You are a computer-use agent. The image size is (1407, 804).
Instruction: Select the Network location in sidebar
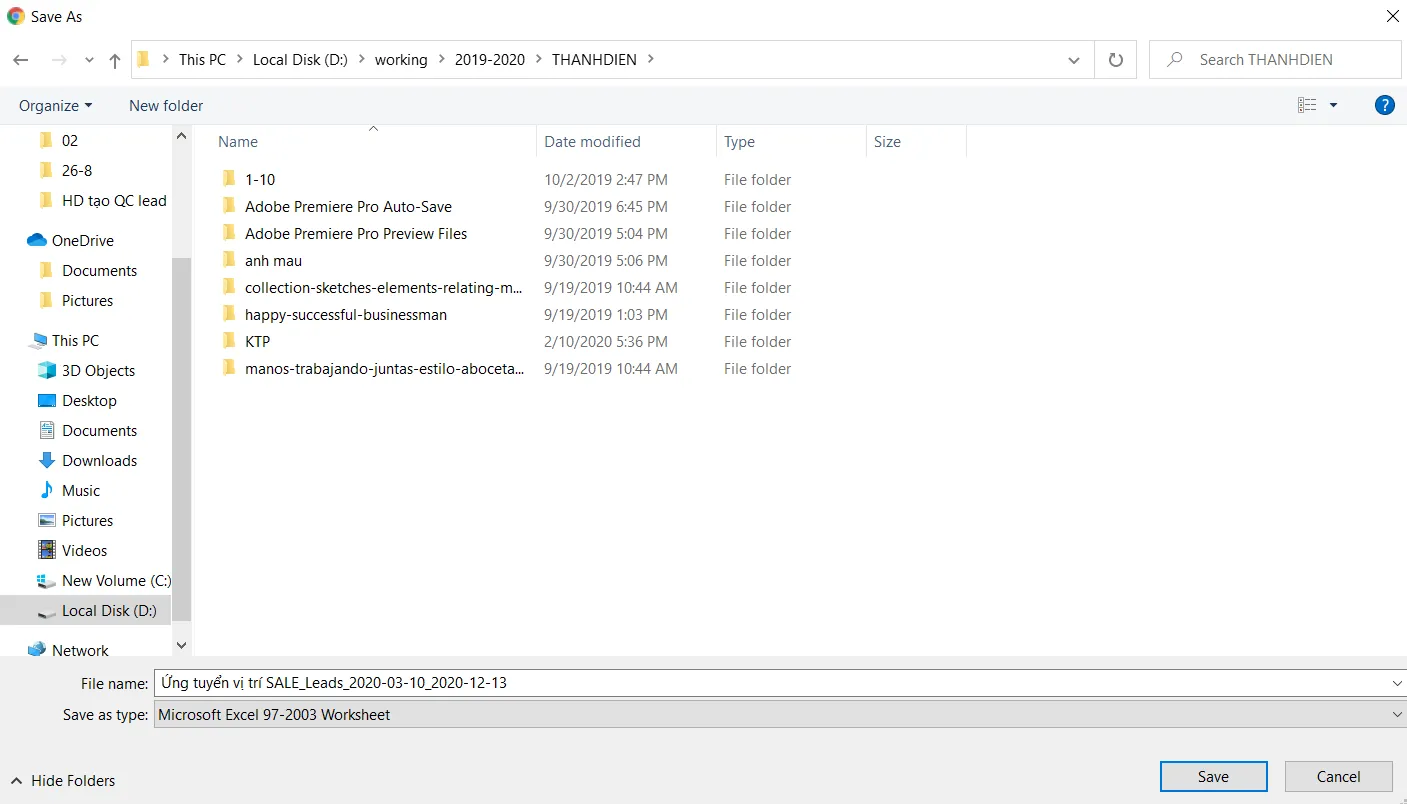coord(80,650)
